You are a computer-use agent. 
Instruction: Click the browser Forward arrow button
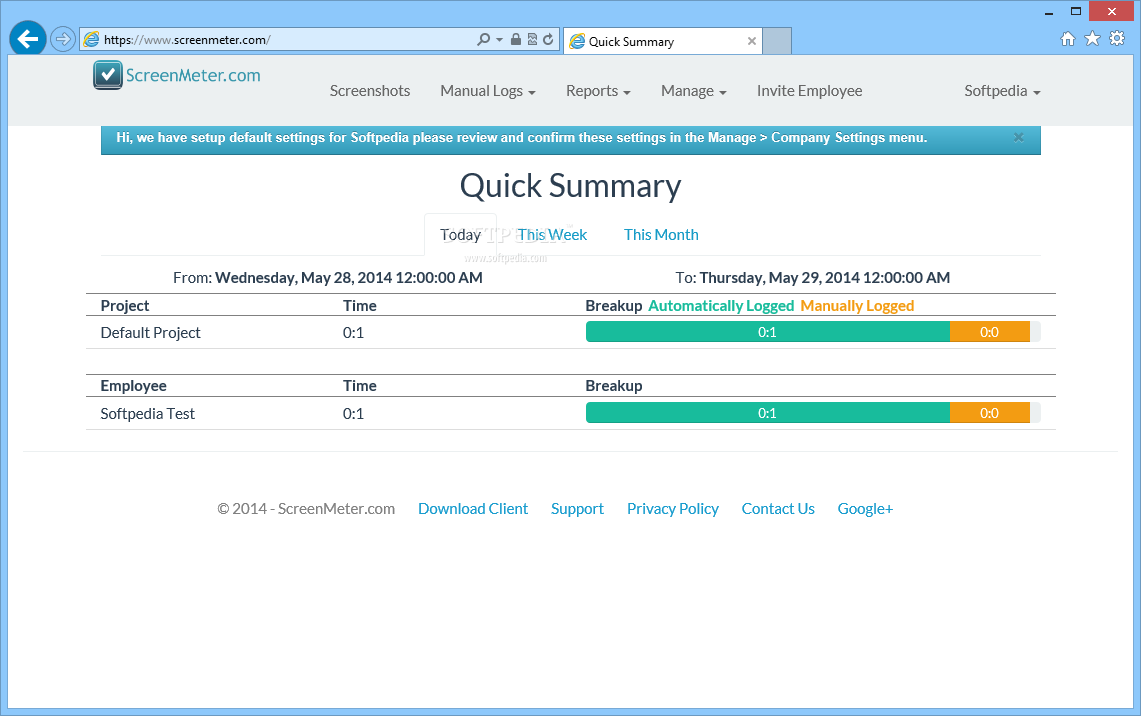[63, 39]
